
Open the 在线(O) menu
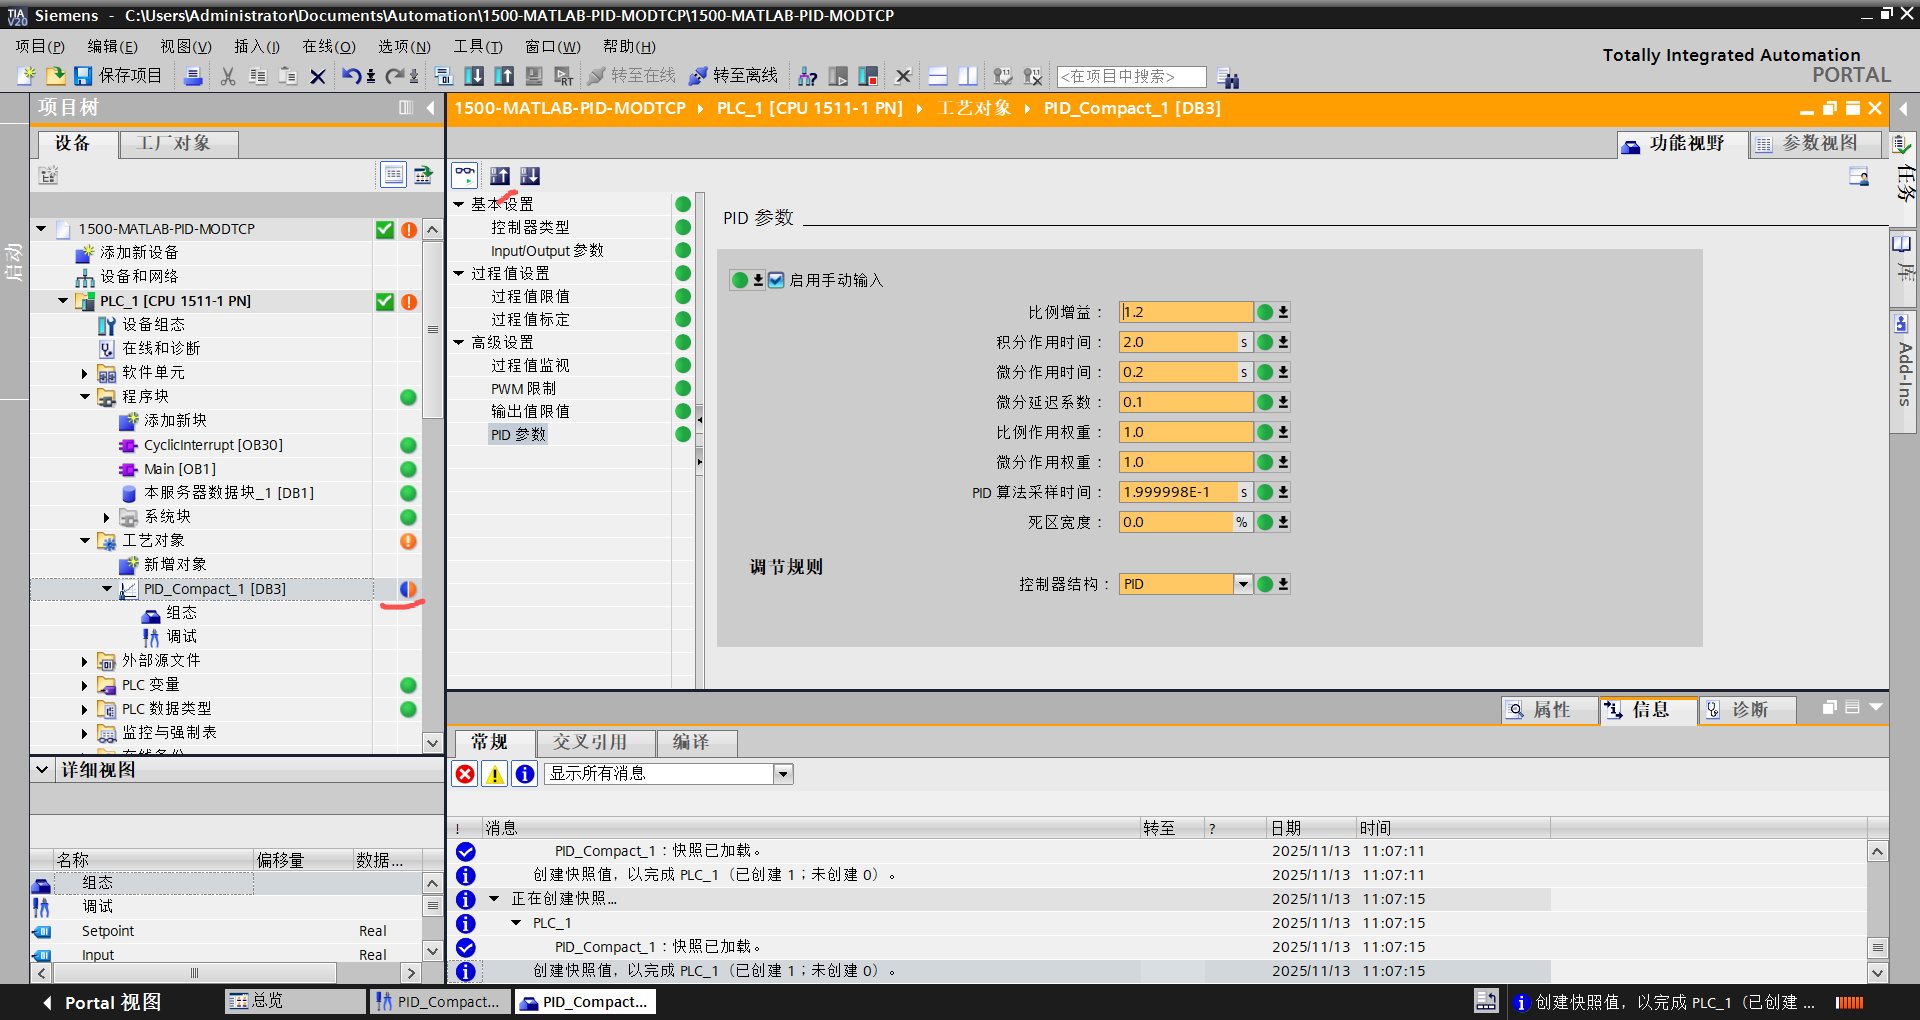(x=329, y=47)
